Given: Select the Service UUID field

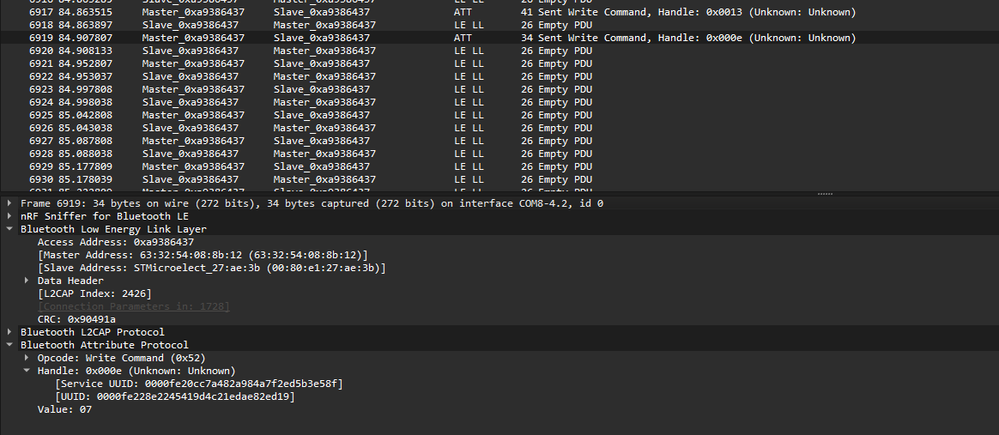Looking at the screenshot, I should tap(199, 384).
